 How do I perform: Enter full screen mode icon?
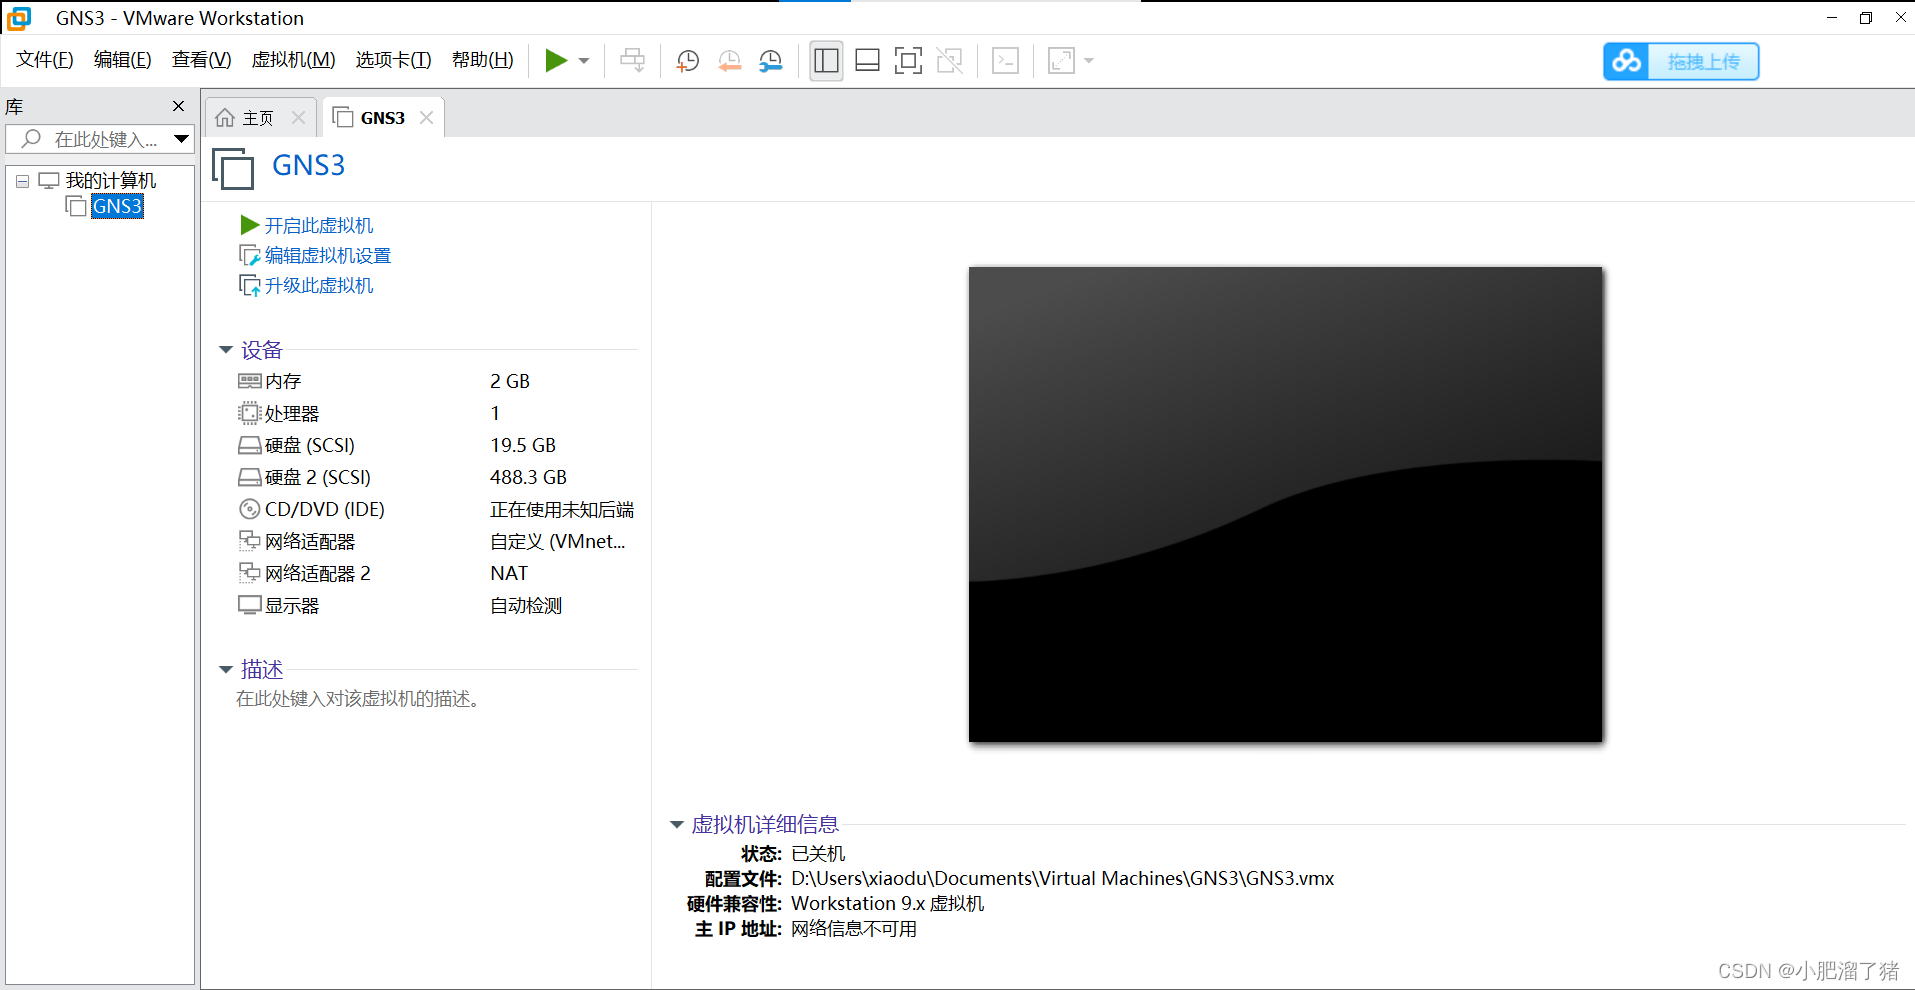tap(908, 61)
